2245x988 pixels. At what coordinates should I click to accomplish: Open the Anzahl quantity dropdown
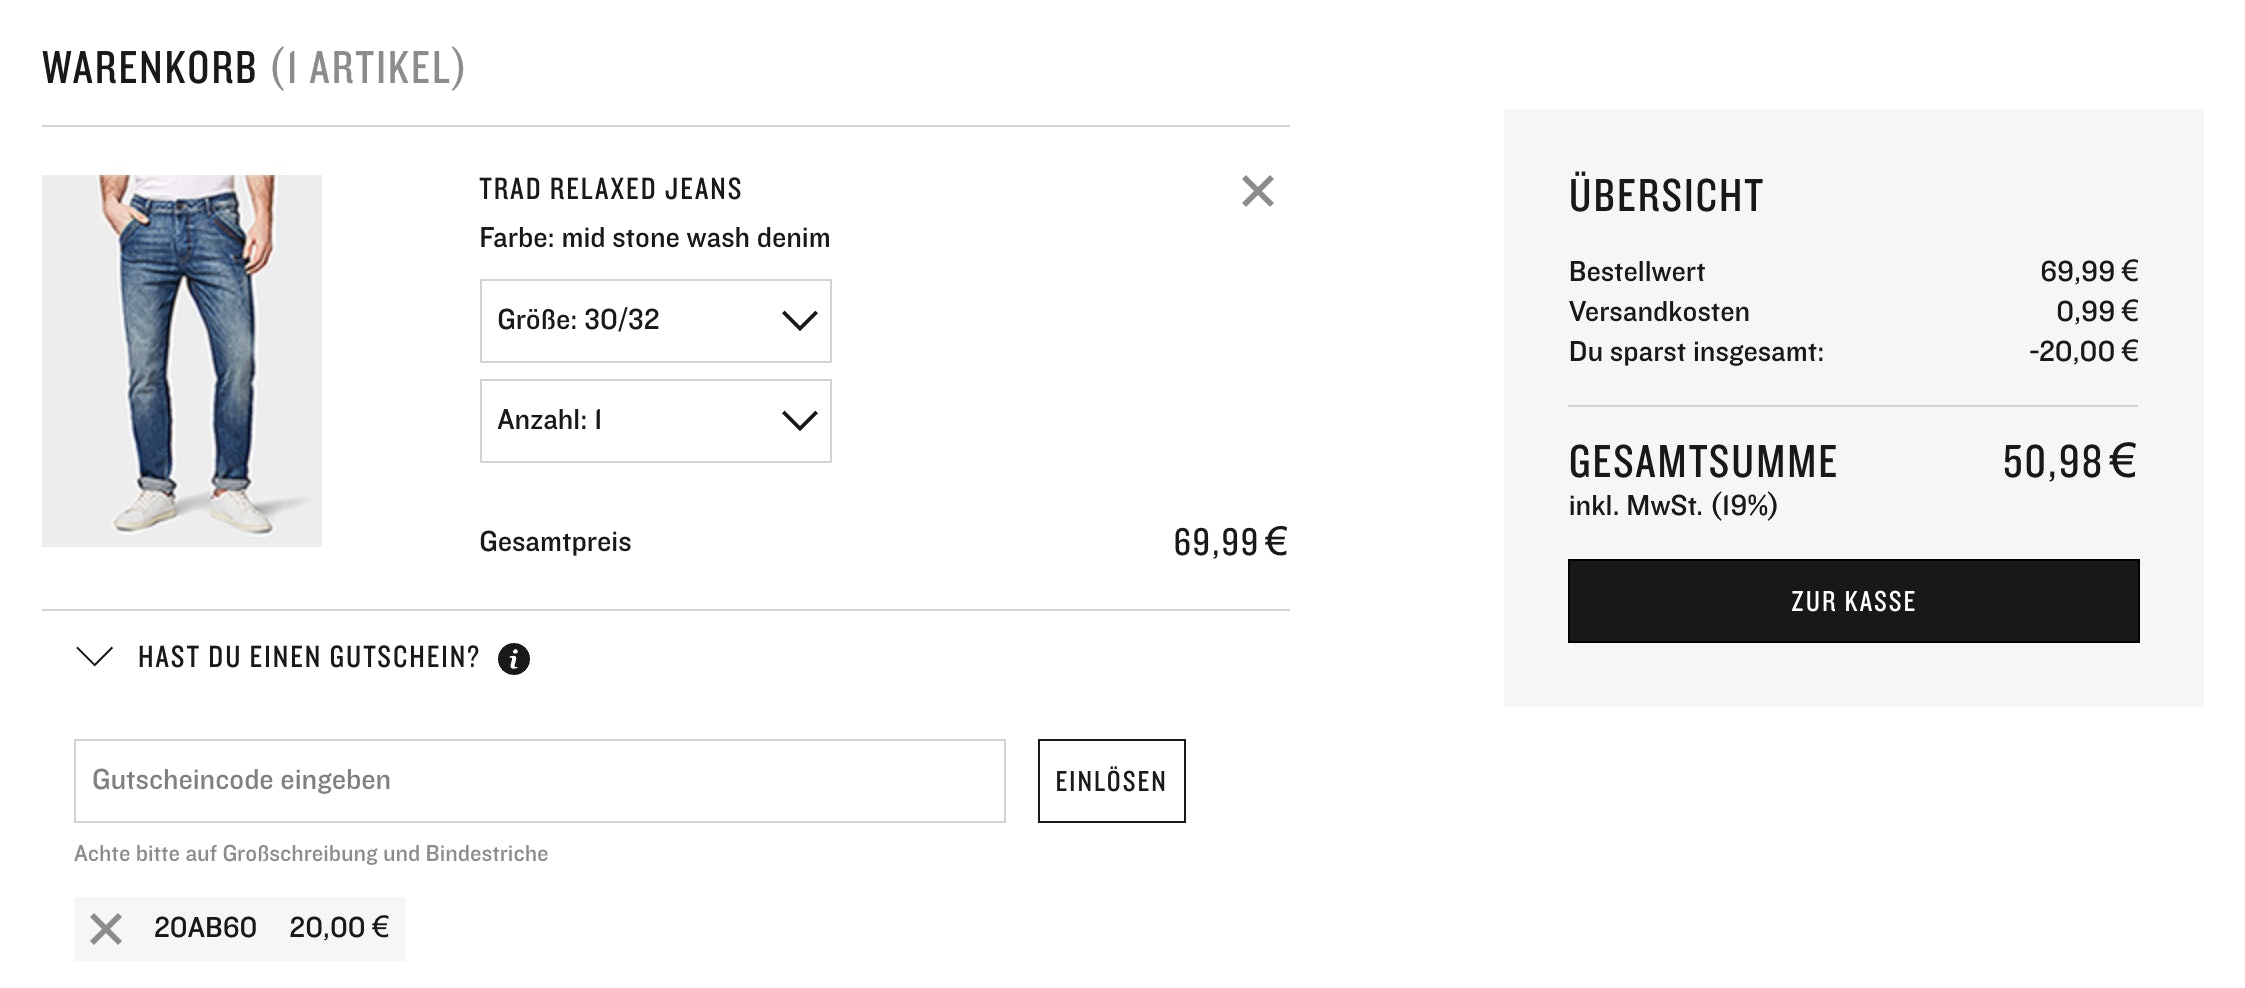655,421
